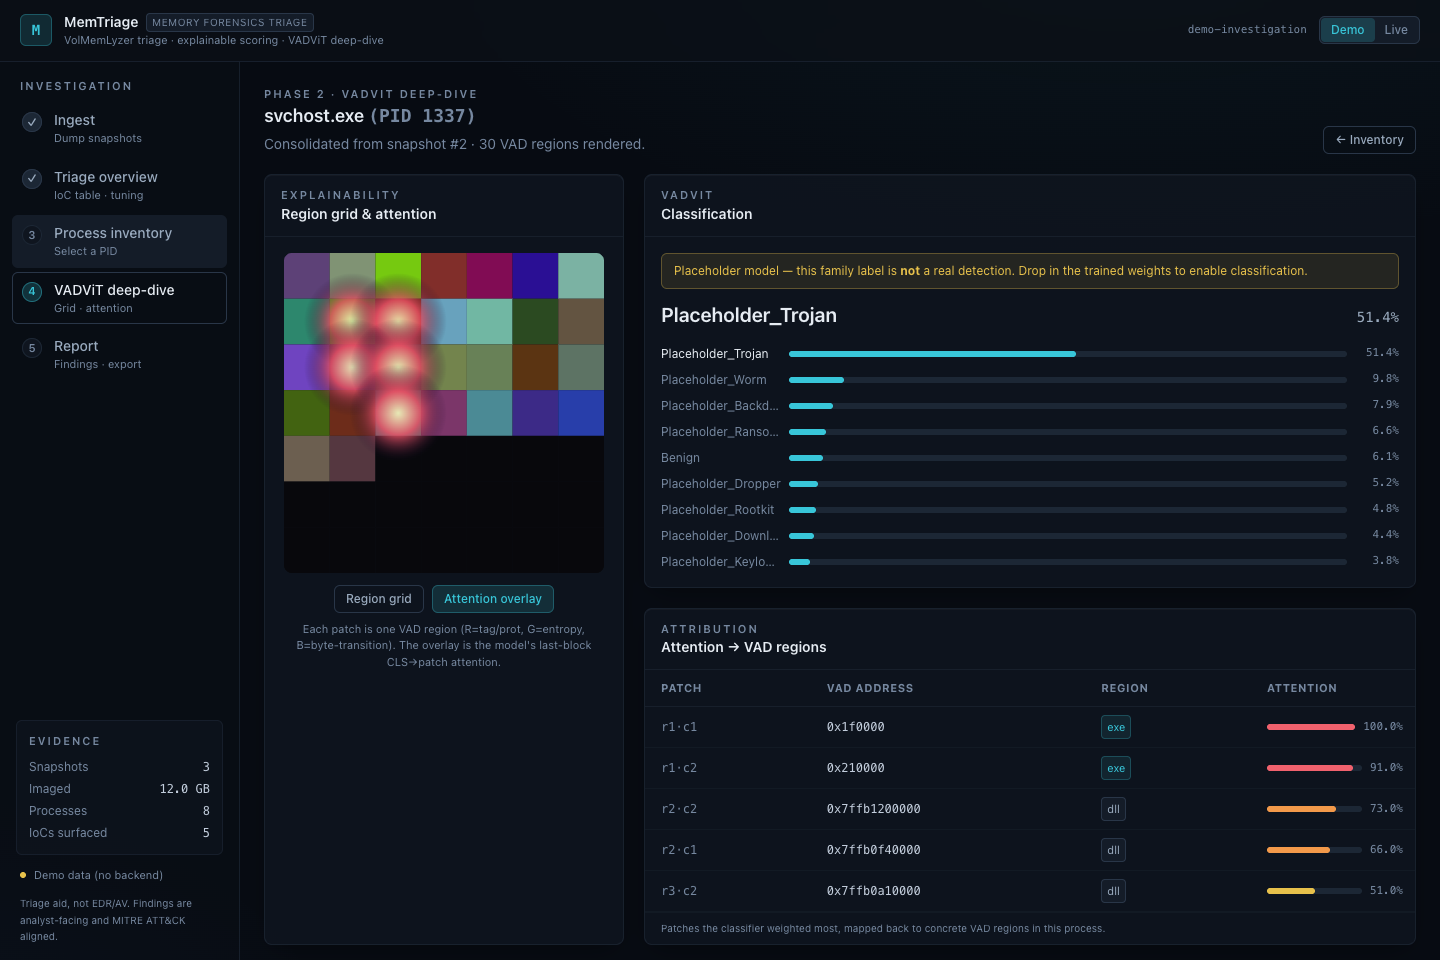Click the Placeholder_Rootkit probability bar
The image size is (1440, 960).
[x=1067, y=510]
